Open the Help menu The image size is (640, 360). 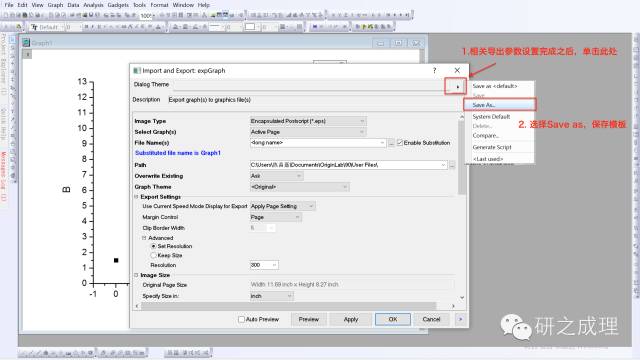204,5
